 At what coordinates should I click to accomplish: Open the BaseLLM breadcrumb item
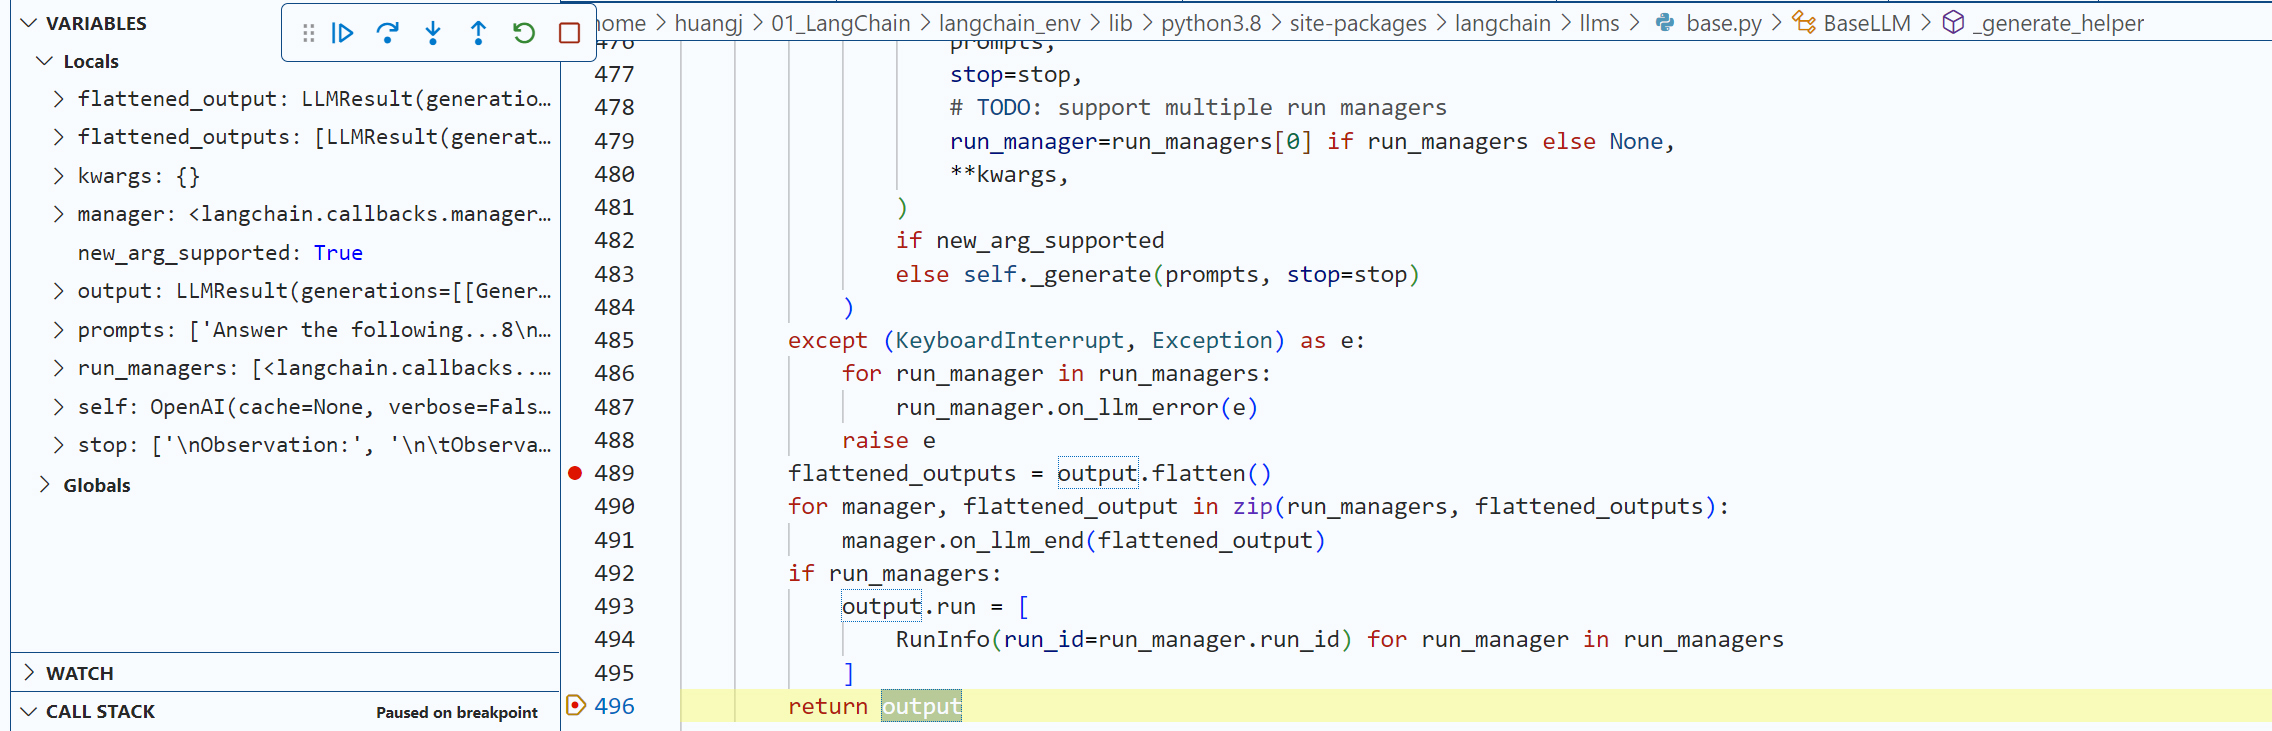(1866, 23)
